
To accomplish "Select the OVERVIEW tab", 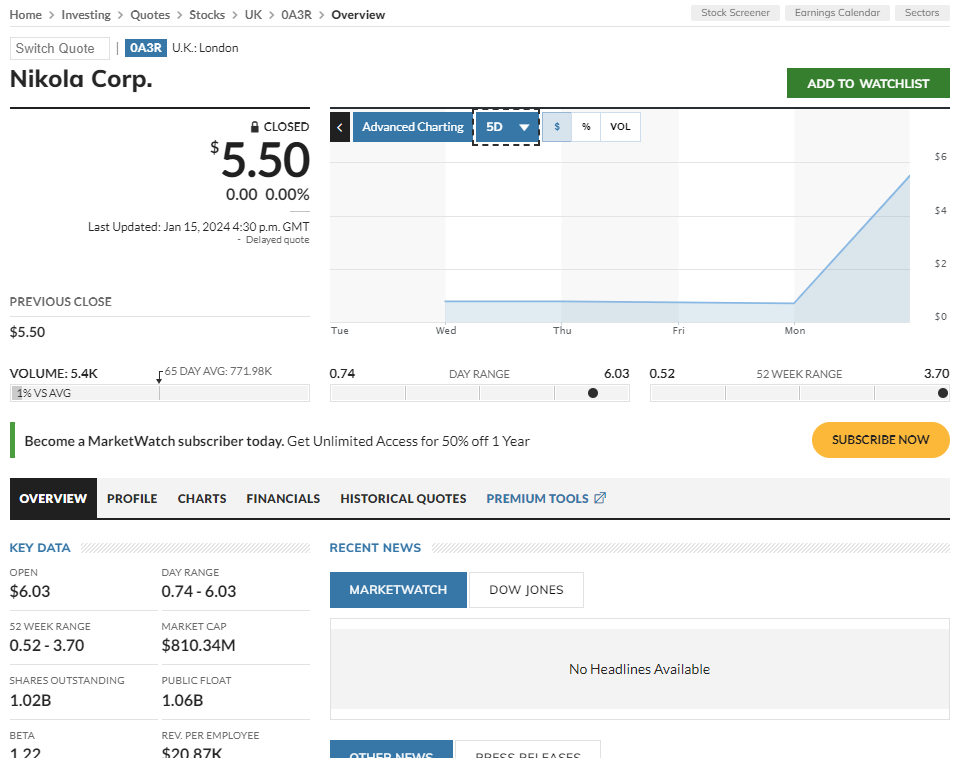I will click(53, 498).
